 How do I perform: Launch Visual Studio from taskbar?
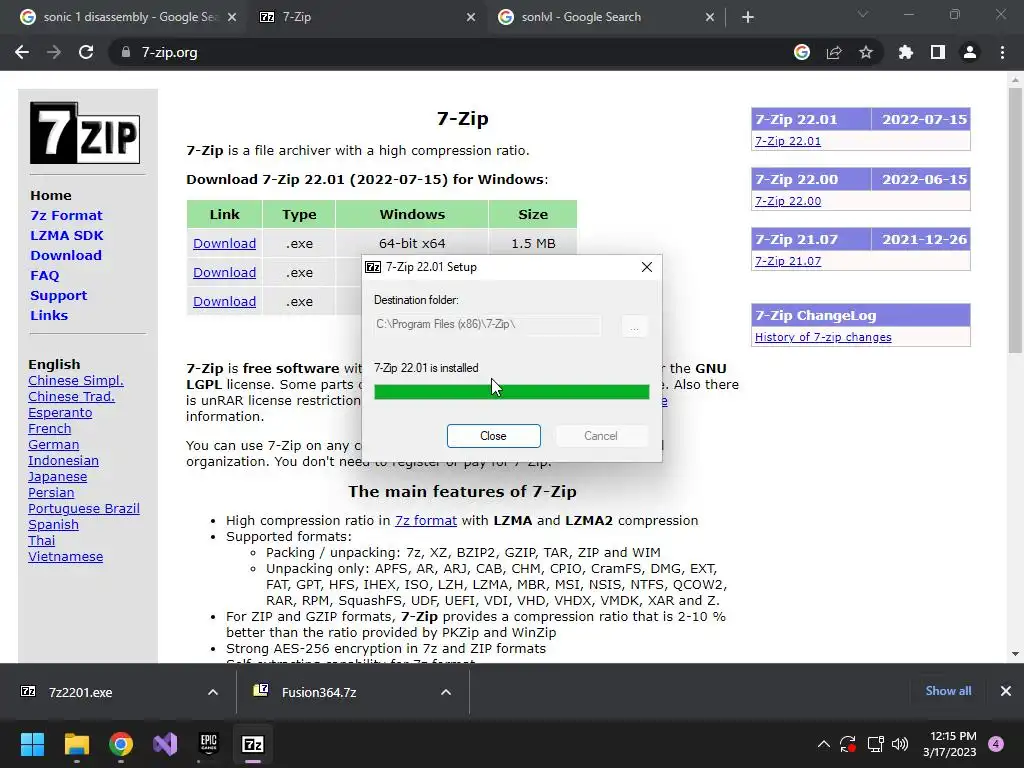click(x=165, y=744)
